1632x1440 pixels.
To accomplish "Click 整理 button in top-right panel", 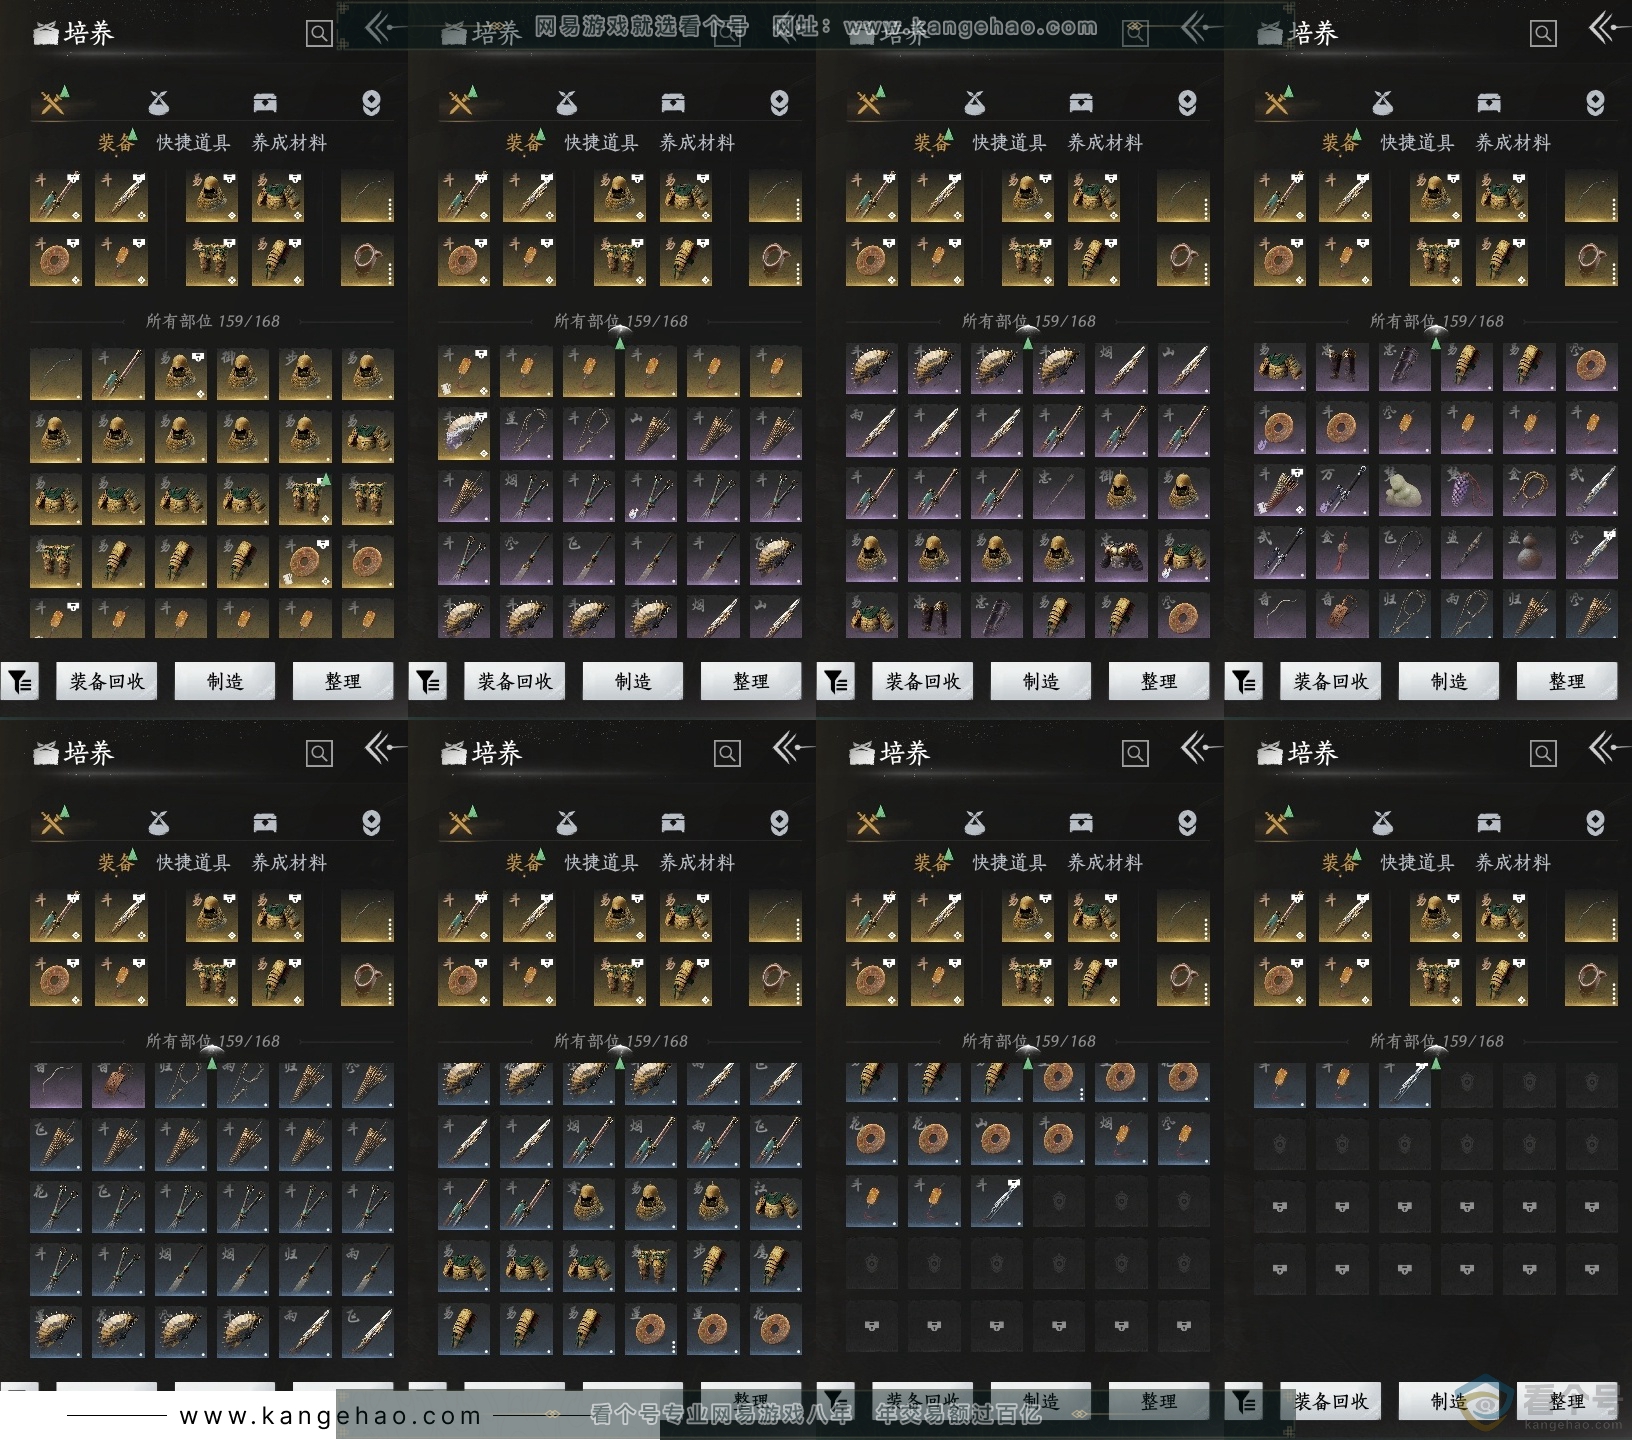I will 1567,682.
